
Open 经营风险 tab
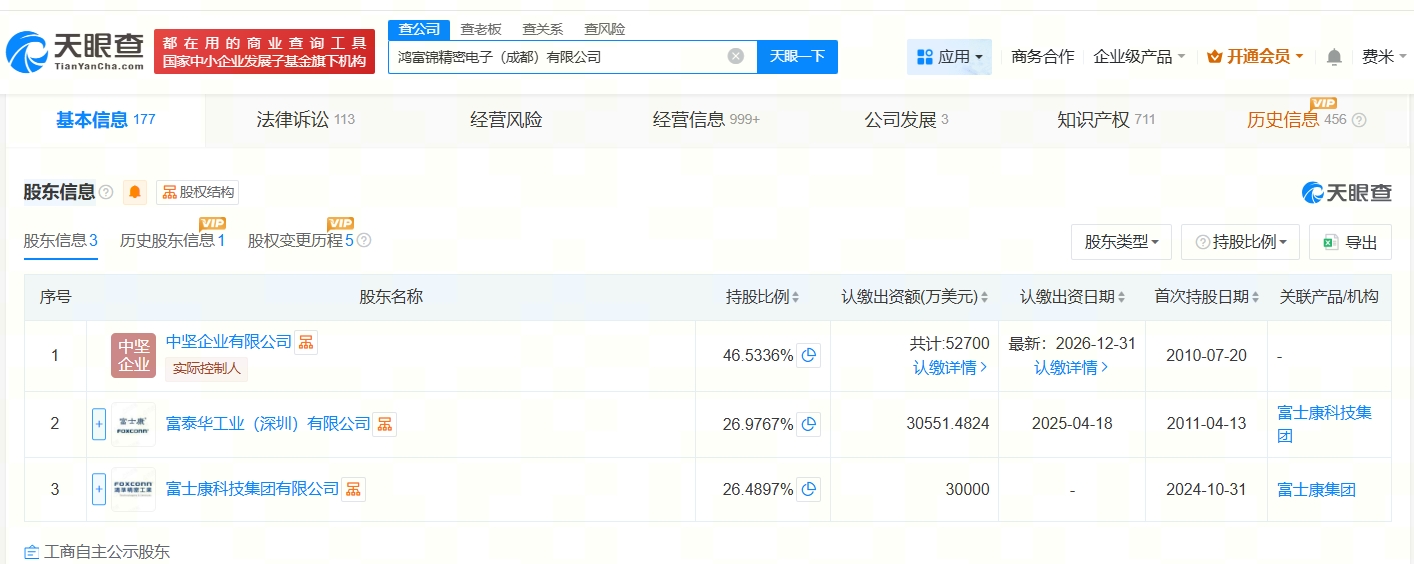click(506, 120)
